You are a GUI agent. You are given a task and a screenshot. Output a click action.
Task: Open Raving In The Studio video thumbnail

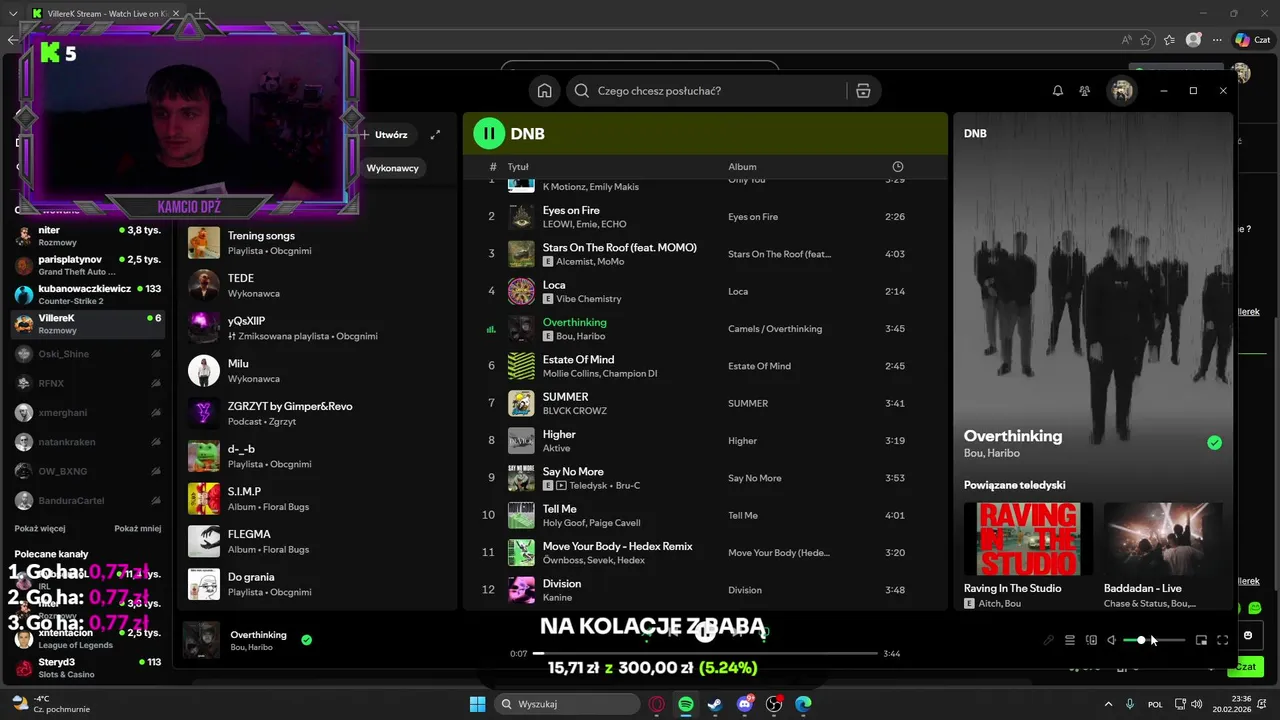[x=1028, y=539]
